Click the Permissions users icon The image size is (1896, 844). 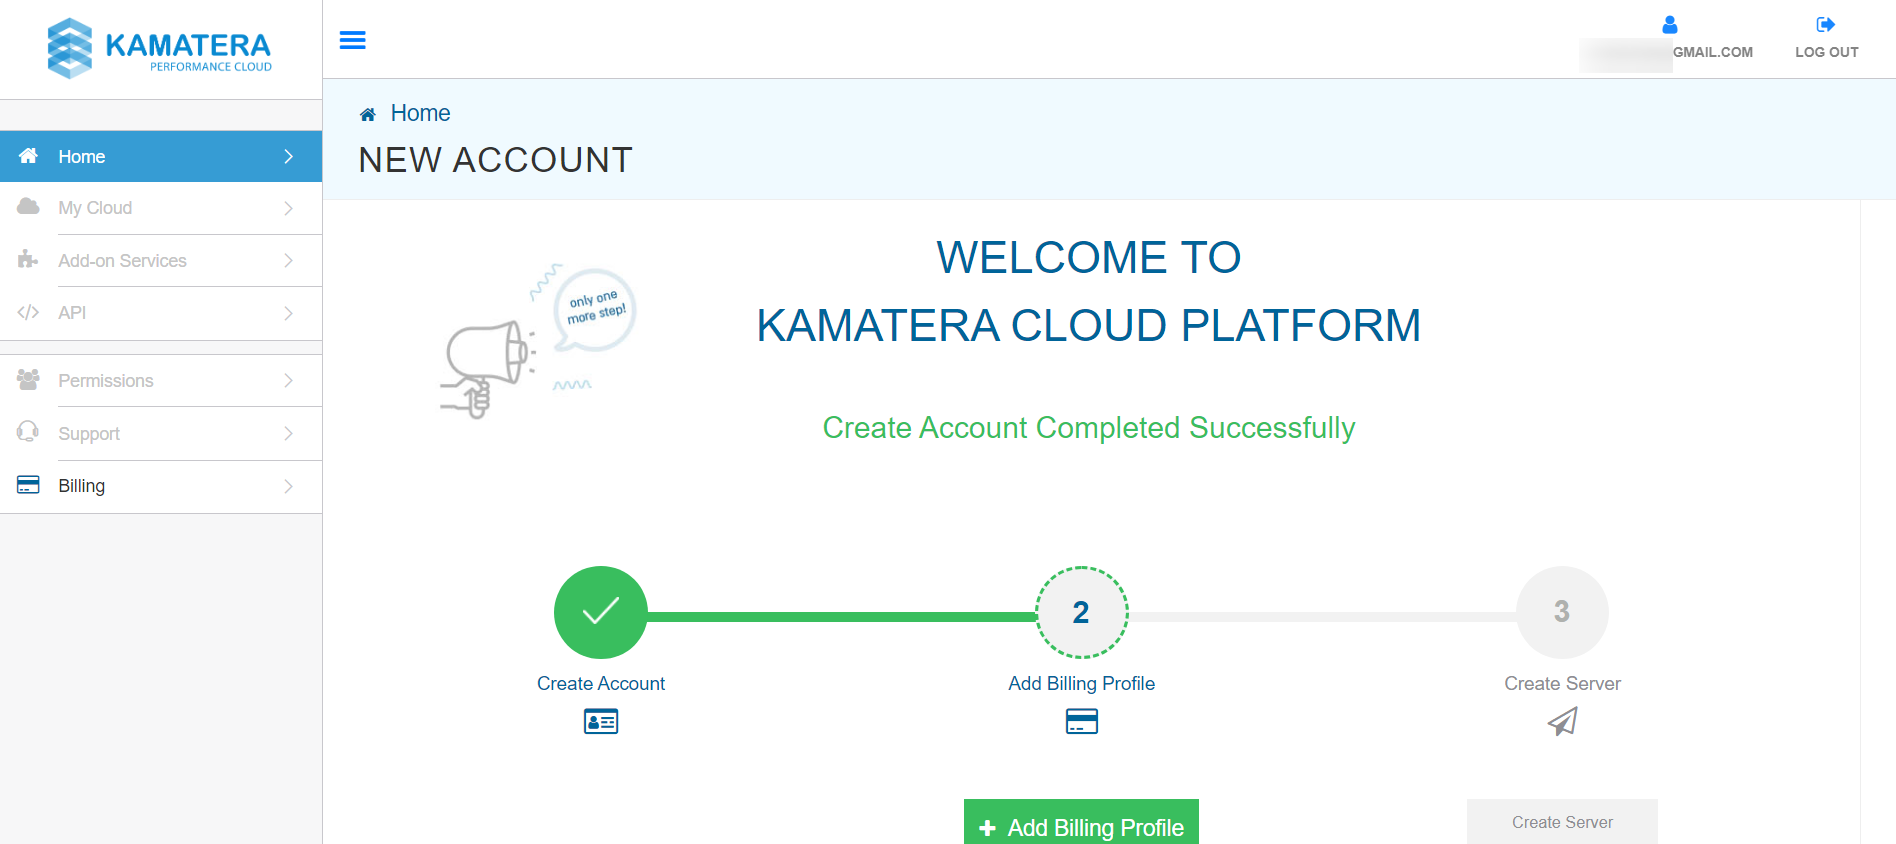pyautogui.click(x=27, y=379)
